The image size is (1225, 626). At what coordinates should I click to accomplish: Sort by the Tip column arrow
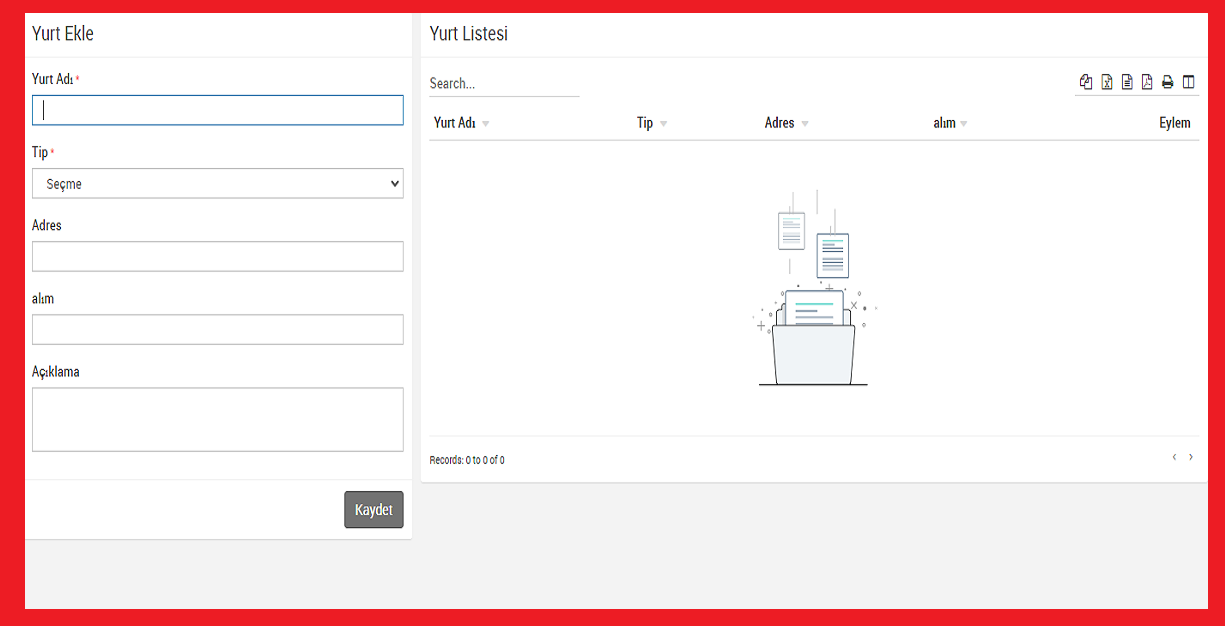click(663, 124)
